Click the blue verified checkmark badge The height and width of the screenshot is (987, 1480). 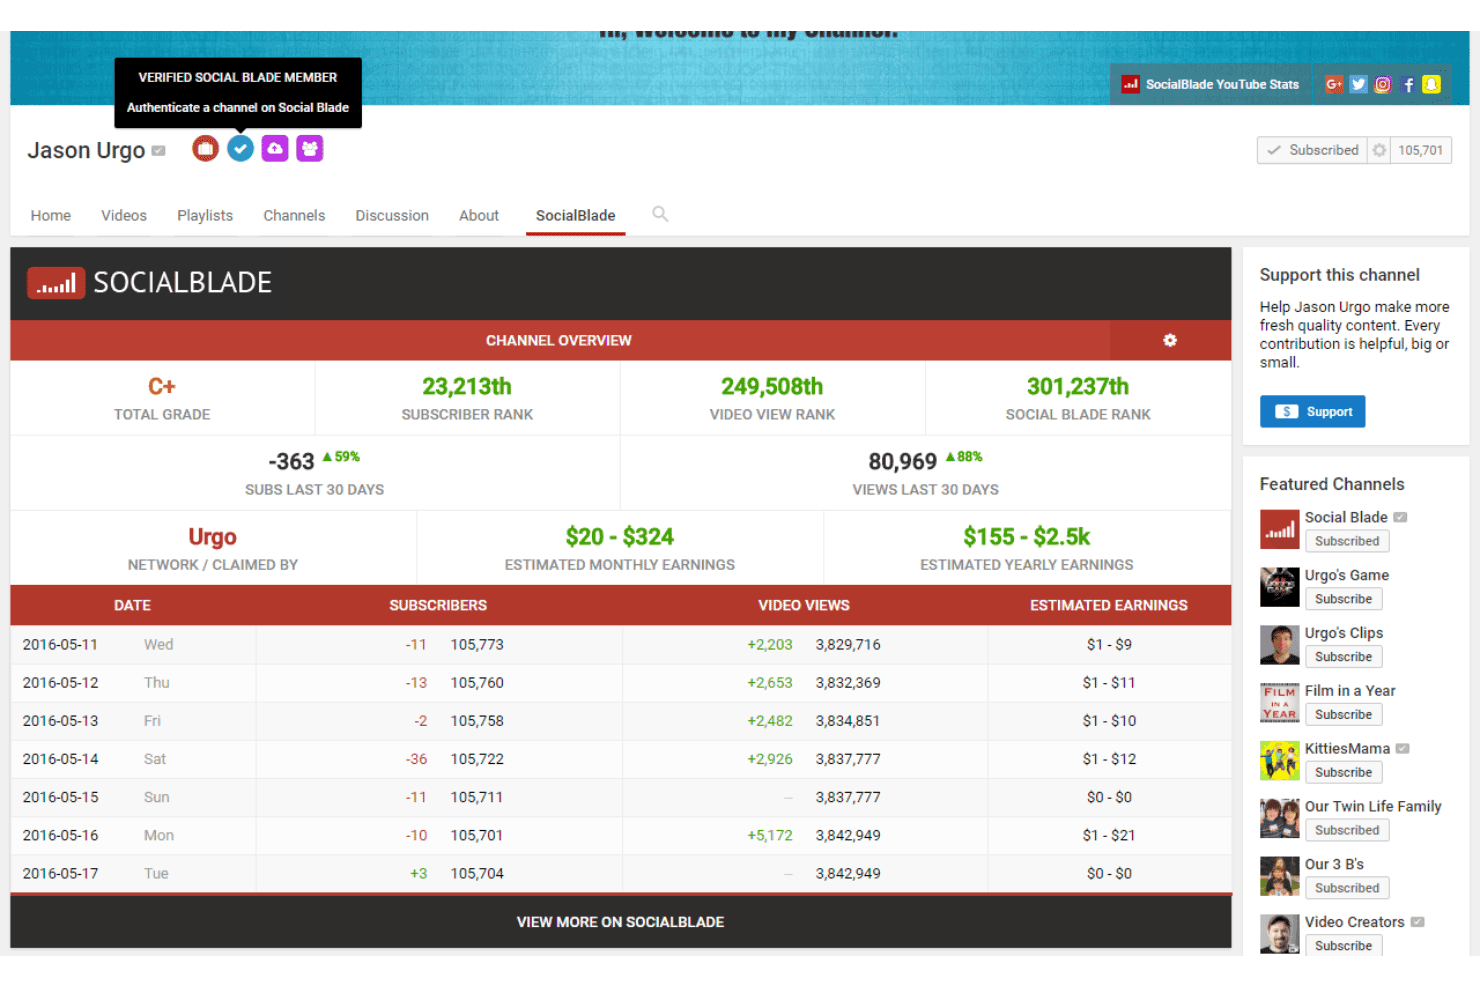pyautogui.click(x=240, y=149)
